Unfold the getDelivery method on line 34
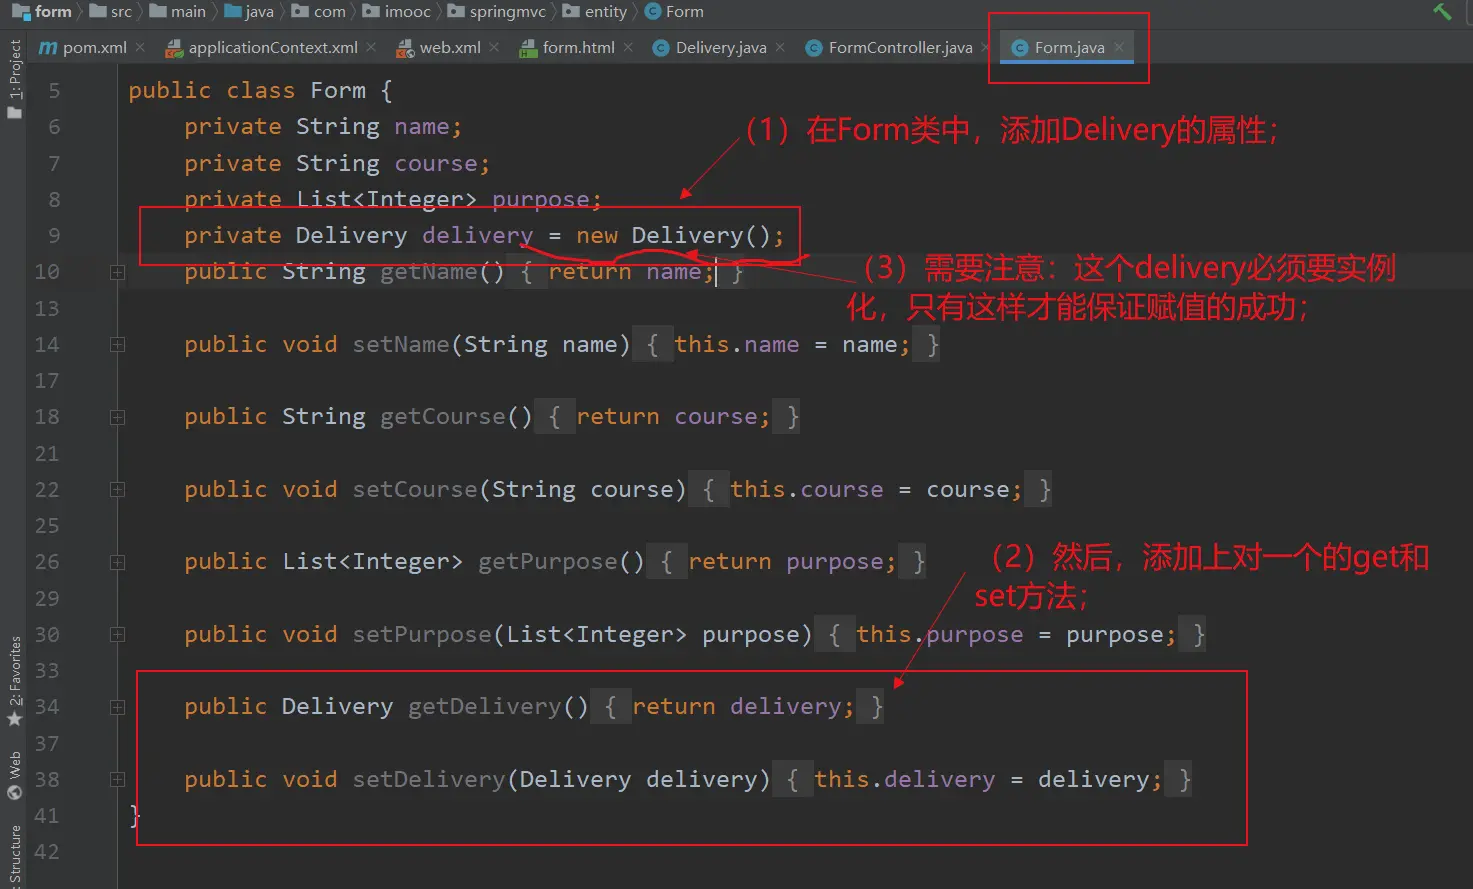 pyautogui.click(x=117, y=707)
